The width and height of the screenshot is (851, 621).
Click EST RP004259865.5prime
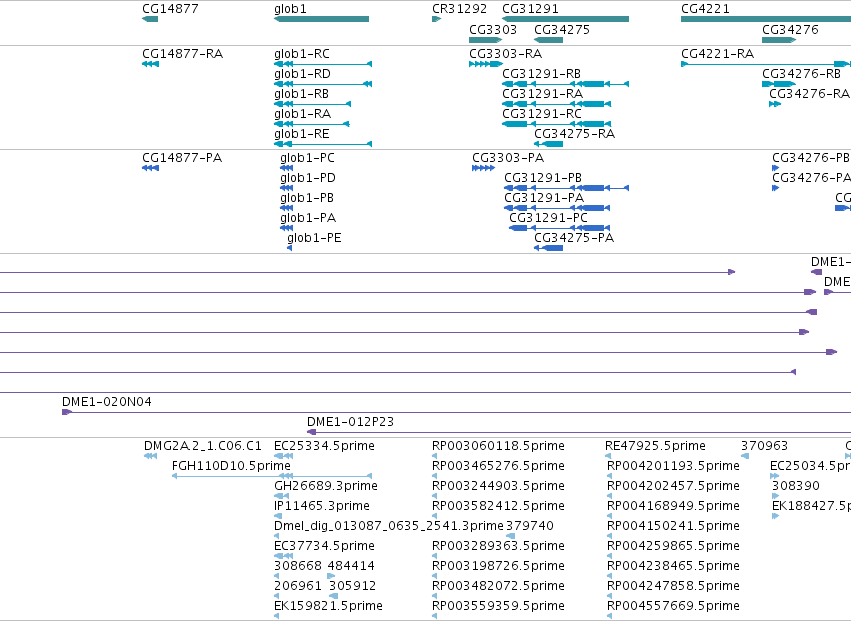click(673, 546)
